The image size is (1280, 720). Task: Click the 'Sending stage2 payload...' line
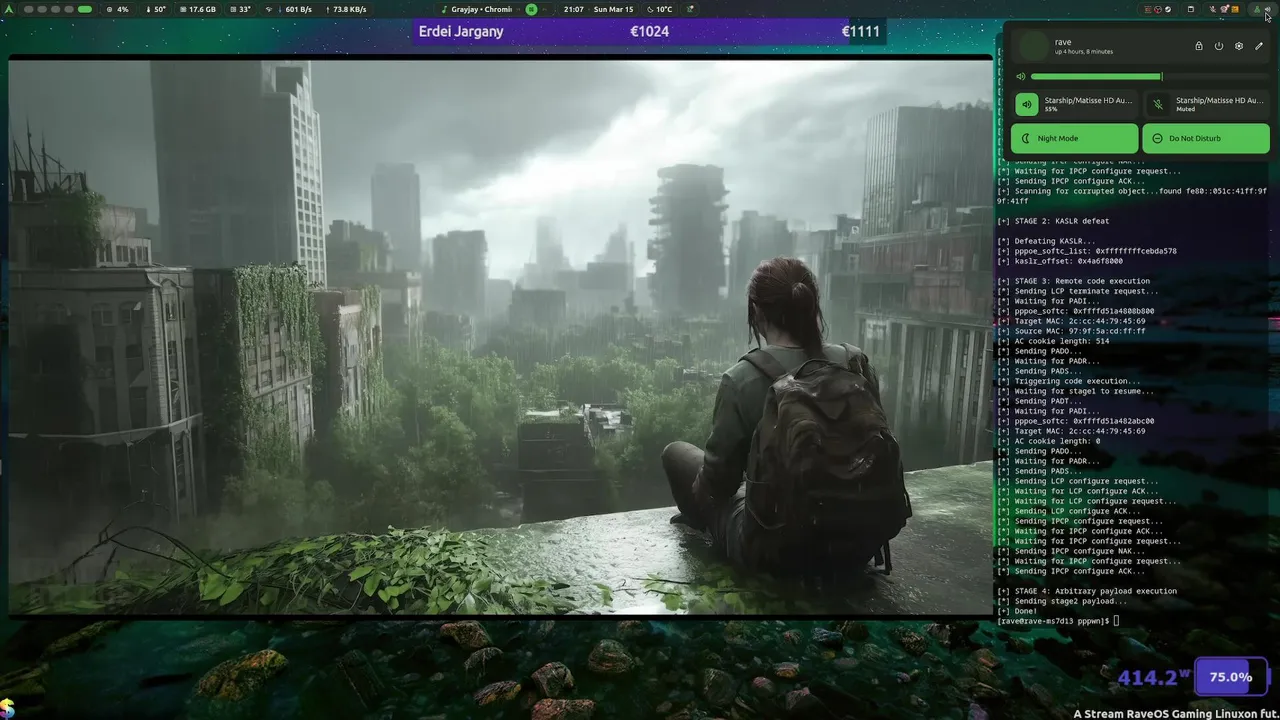(x=1062, y=601)
